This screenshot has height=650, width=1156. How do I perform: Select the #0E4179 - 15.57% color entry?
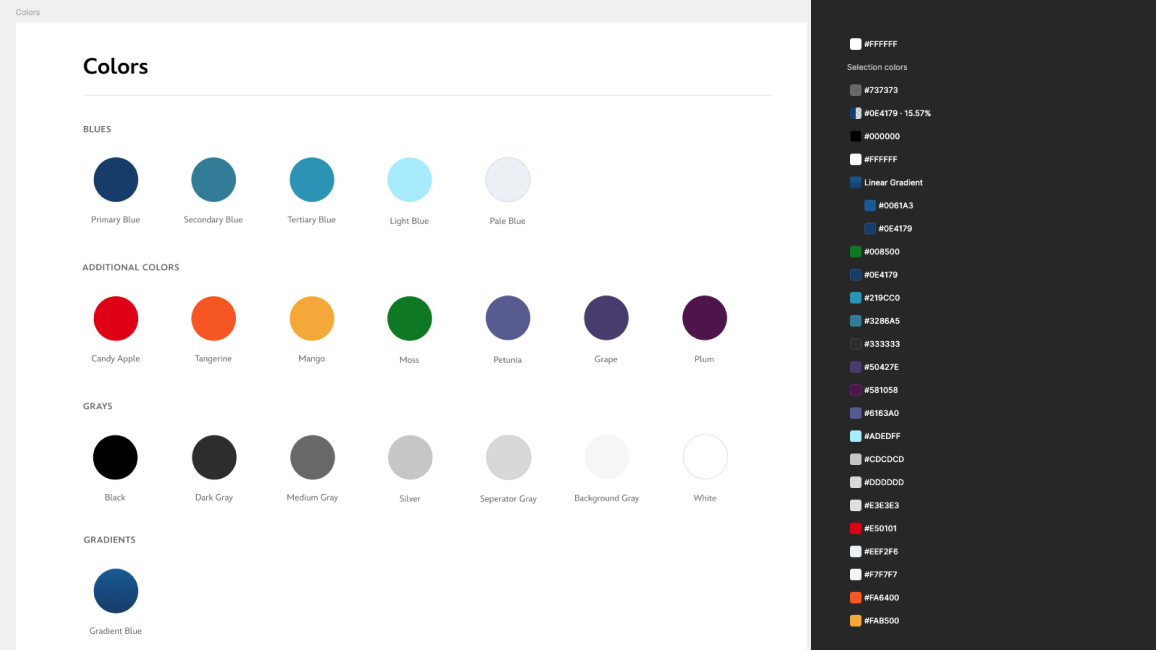point(896,114)
